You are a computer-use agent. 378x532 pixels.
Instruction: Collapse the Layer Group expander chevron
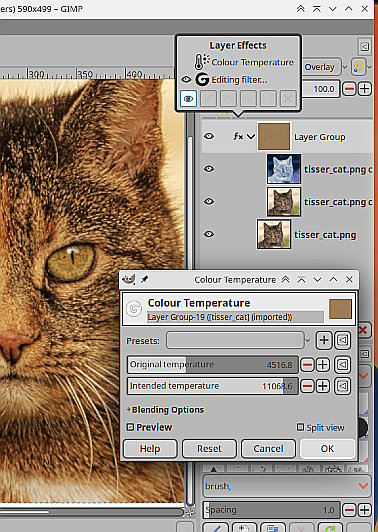[x=251, y=136]
